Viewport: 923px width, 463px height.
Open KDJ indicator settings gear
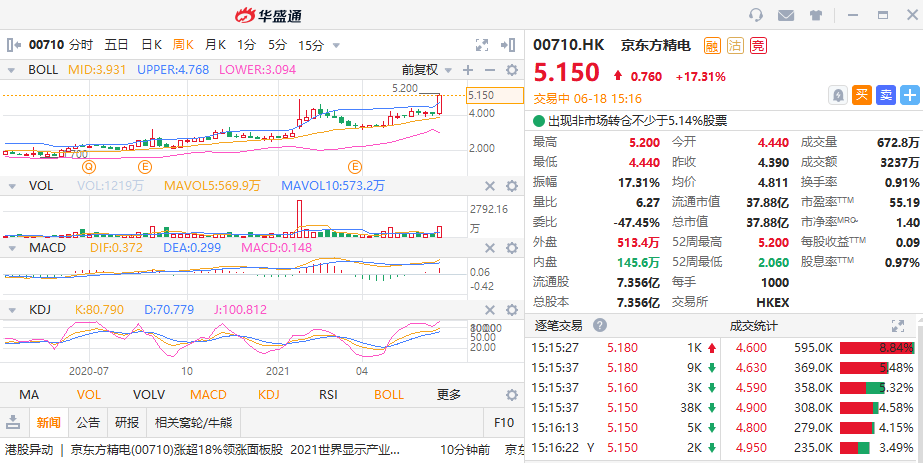click(512, 310)
